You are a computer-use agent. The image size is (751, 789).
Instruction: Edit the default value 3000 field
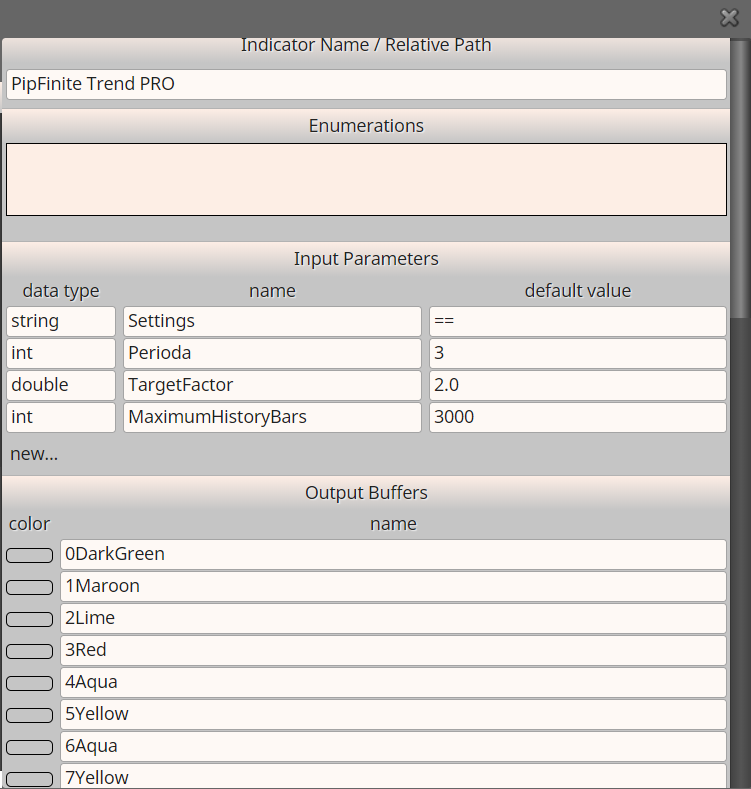tap(578, 417)
